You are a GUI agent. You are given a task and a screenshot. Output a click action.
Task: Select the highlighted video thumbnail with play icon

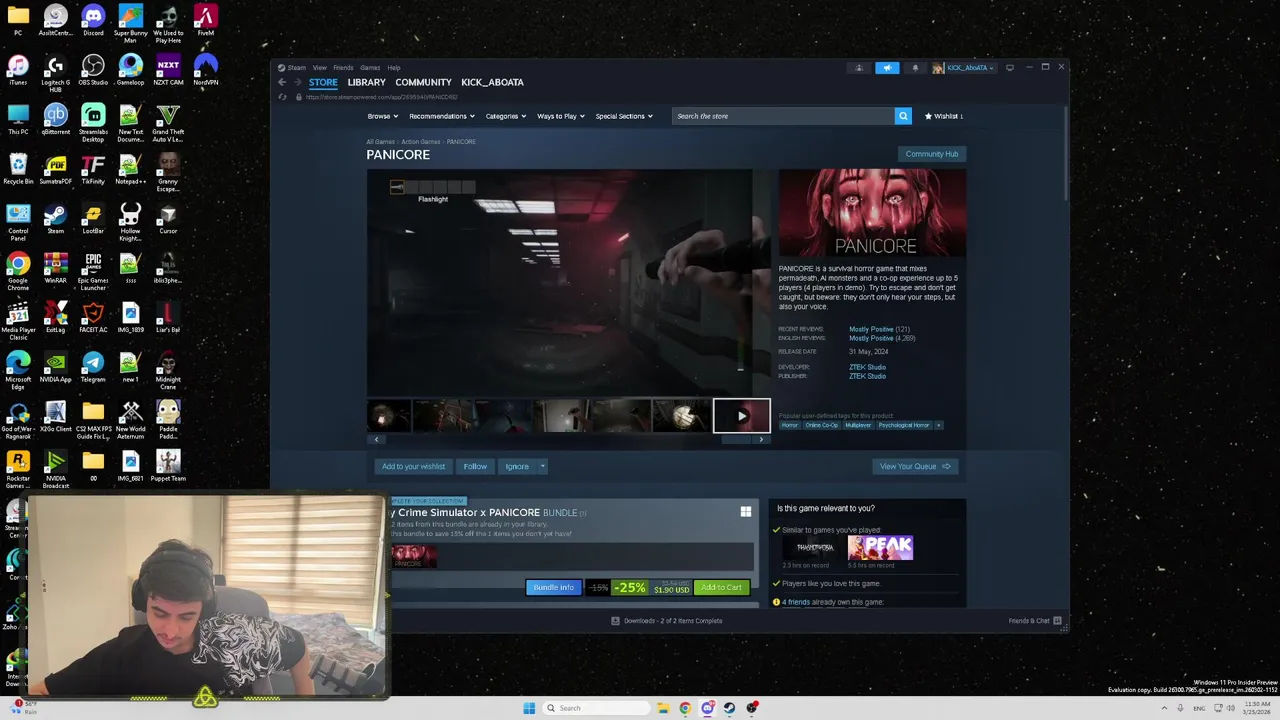point(742,416)
